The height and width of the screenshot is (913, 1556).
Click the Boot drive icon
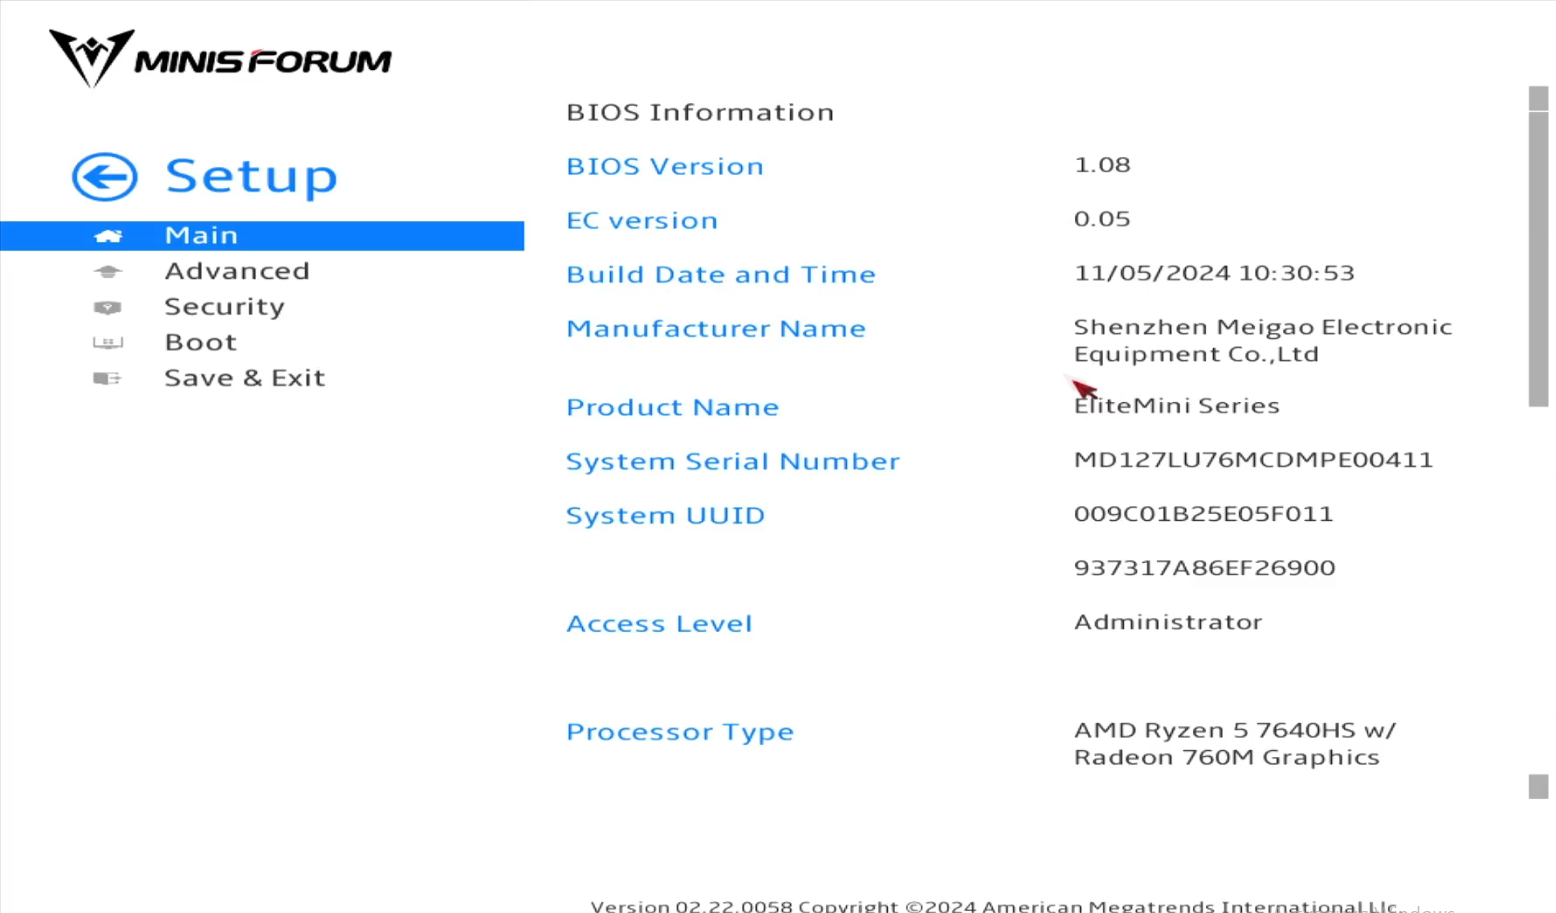108,343
